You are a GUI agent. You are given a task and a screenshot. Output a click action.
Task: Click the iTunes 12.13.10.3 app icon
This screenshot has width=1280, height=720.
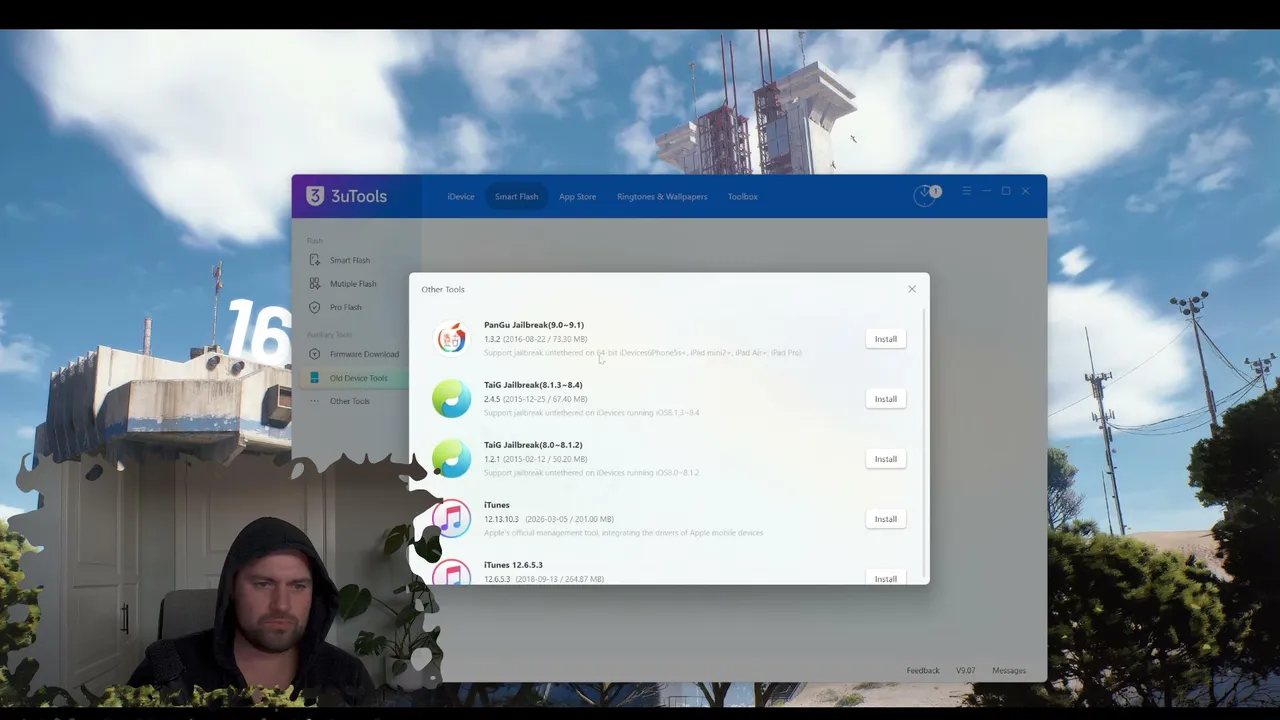tap(451, 518)
